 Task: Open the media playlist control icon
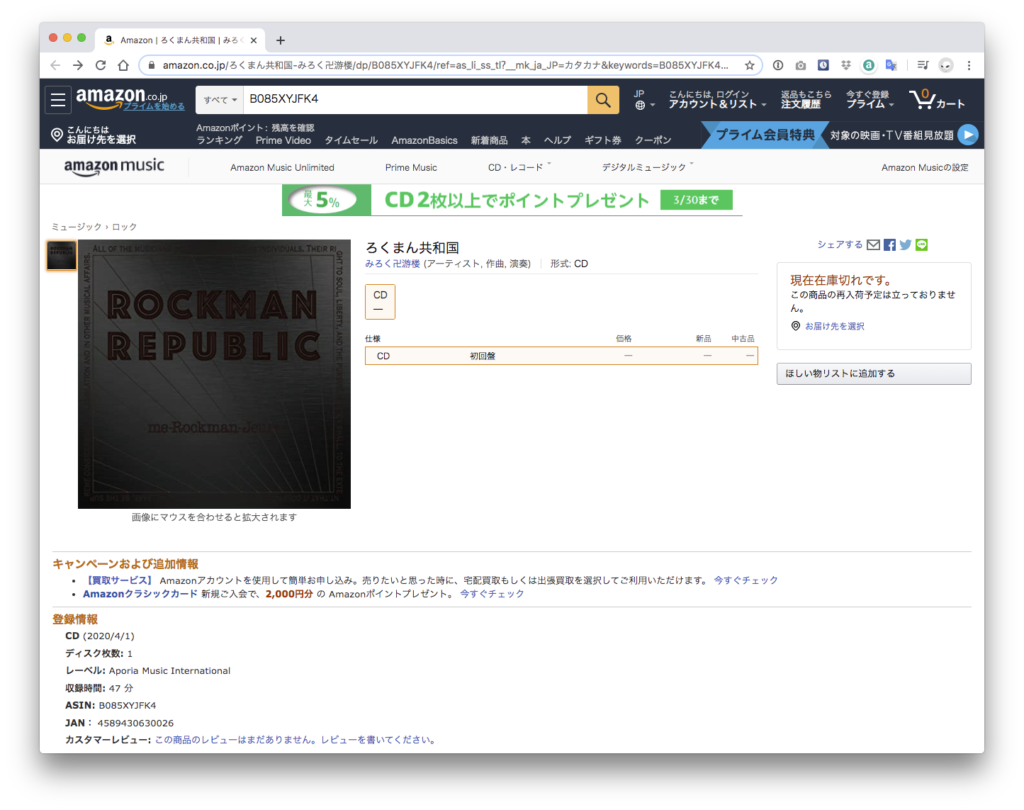[x=922, y=65]
